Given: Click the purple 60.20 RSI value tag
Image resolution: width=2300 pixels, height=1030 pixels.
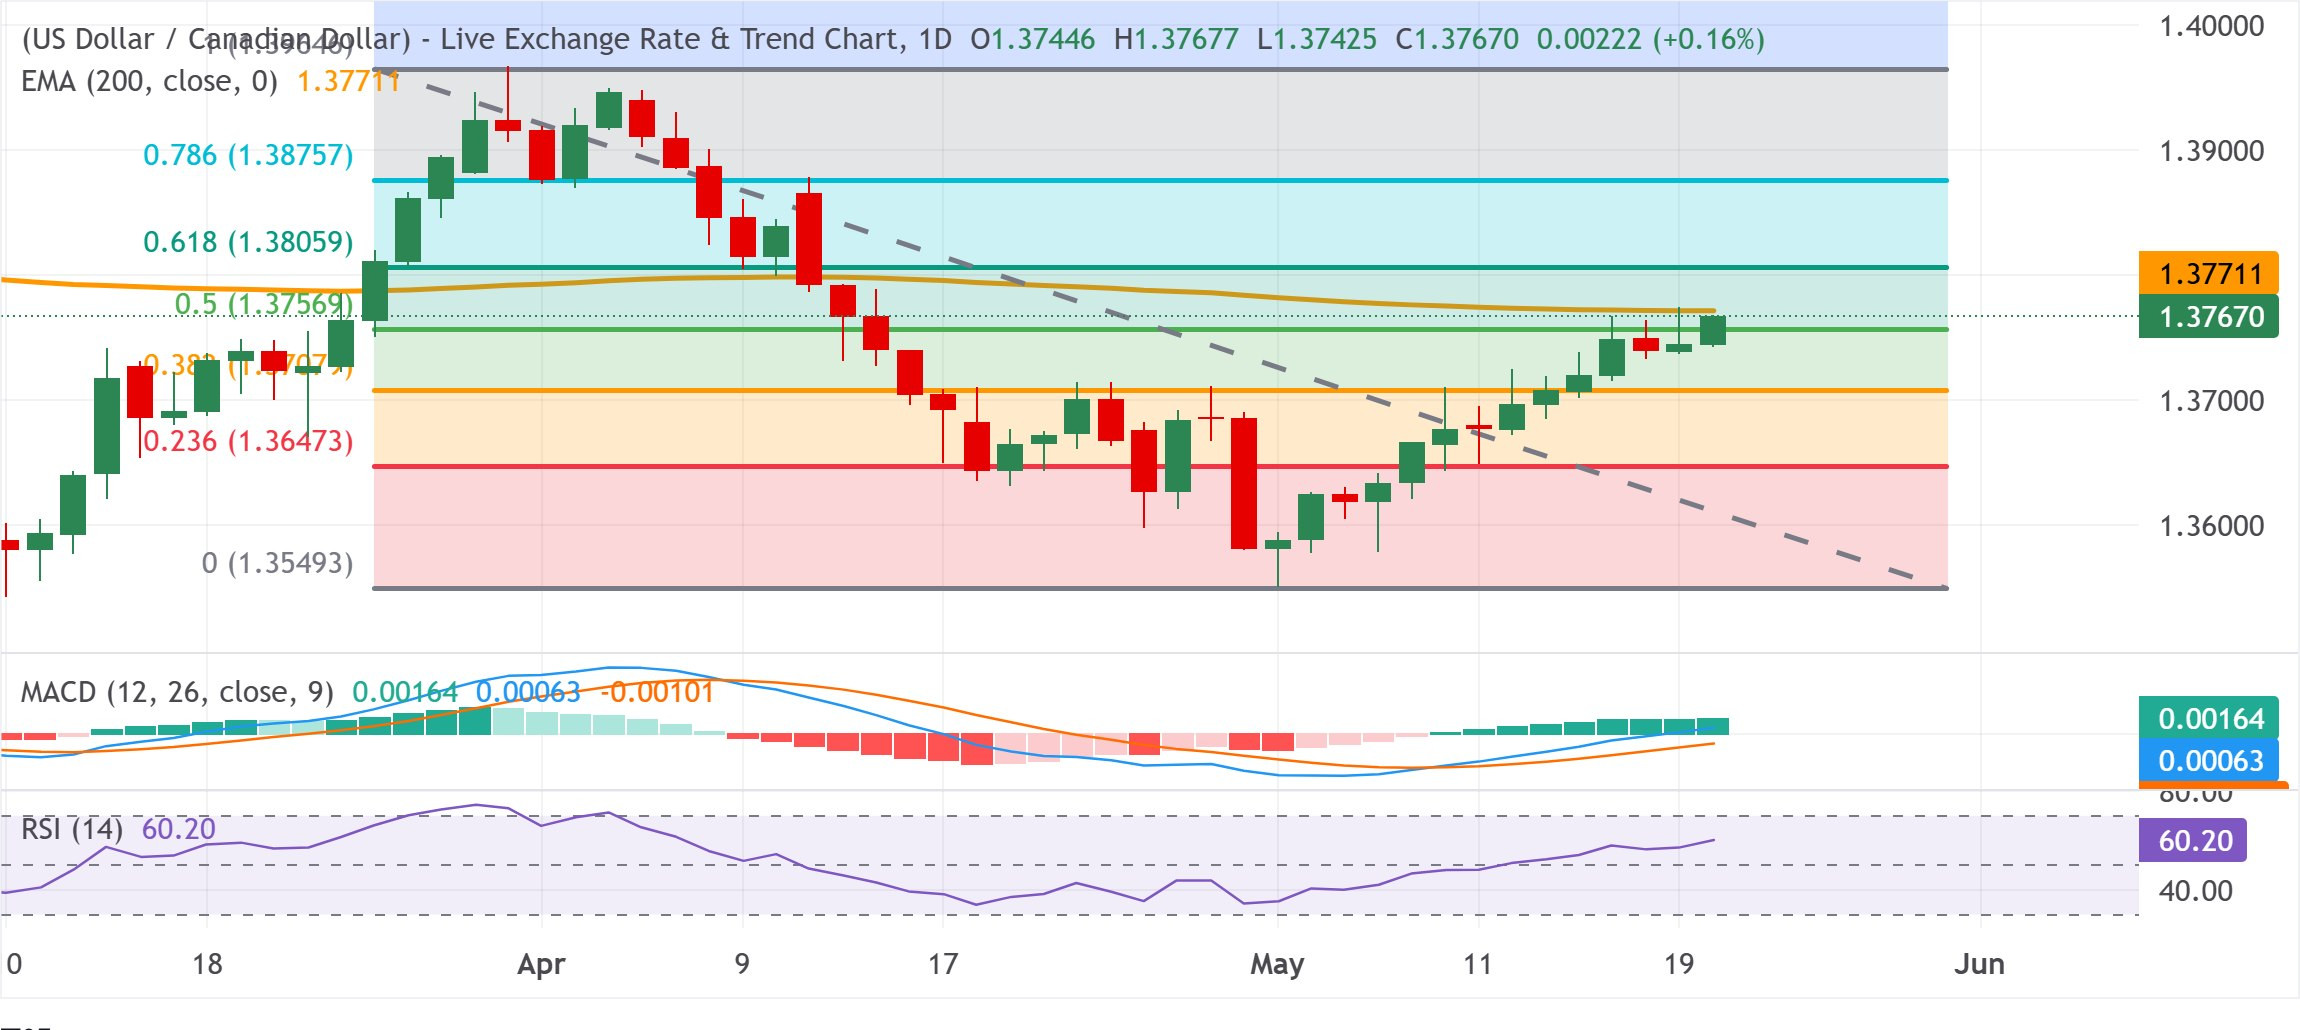Looking at the screenshot, I should tap(2193, 840).
